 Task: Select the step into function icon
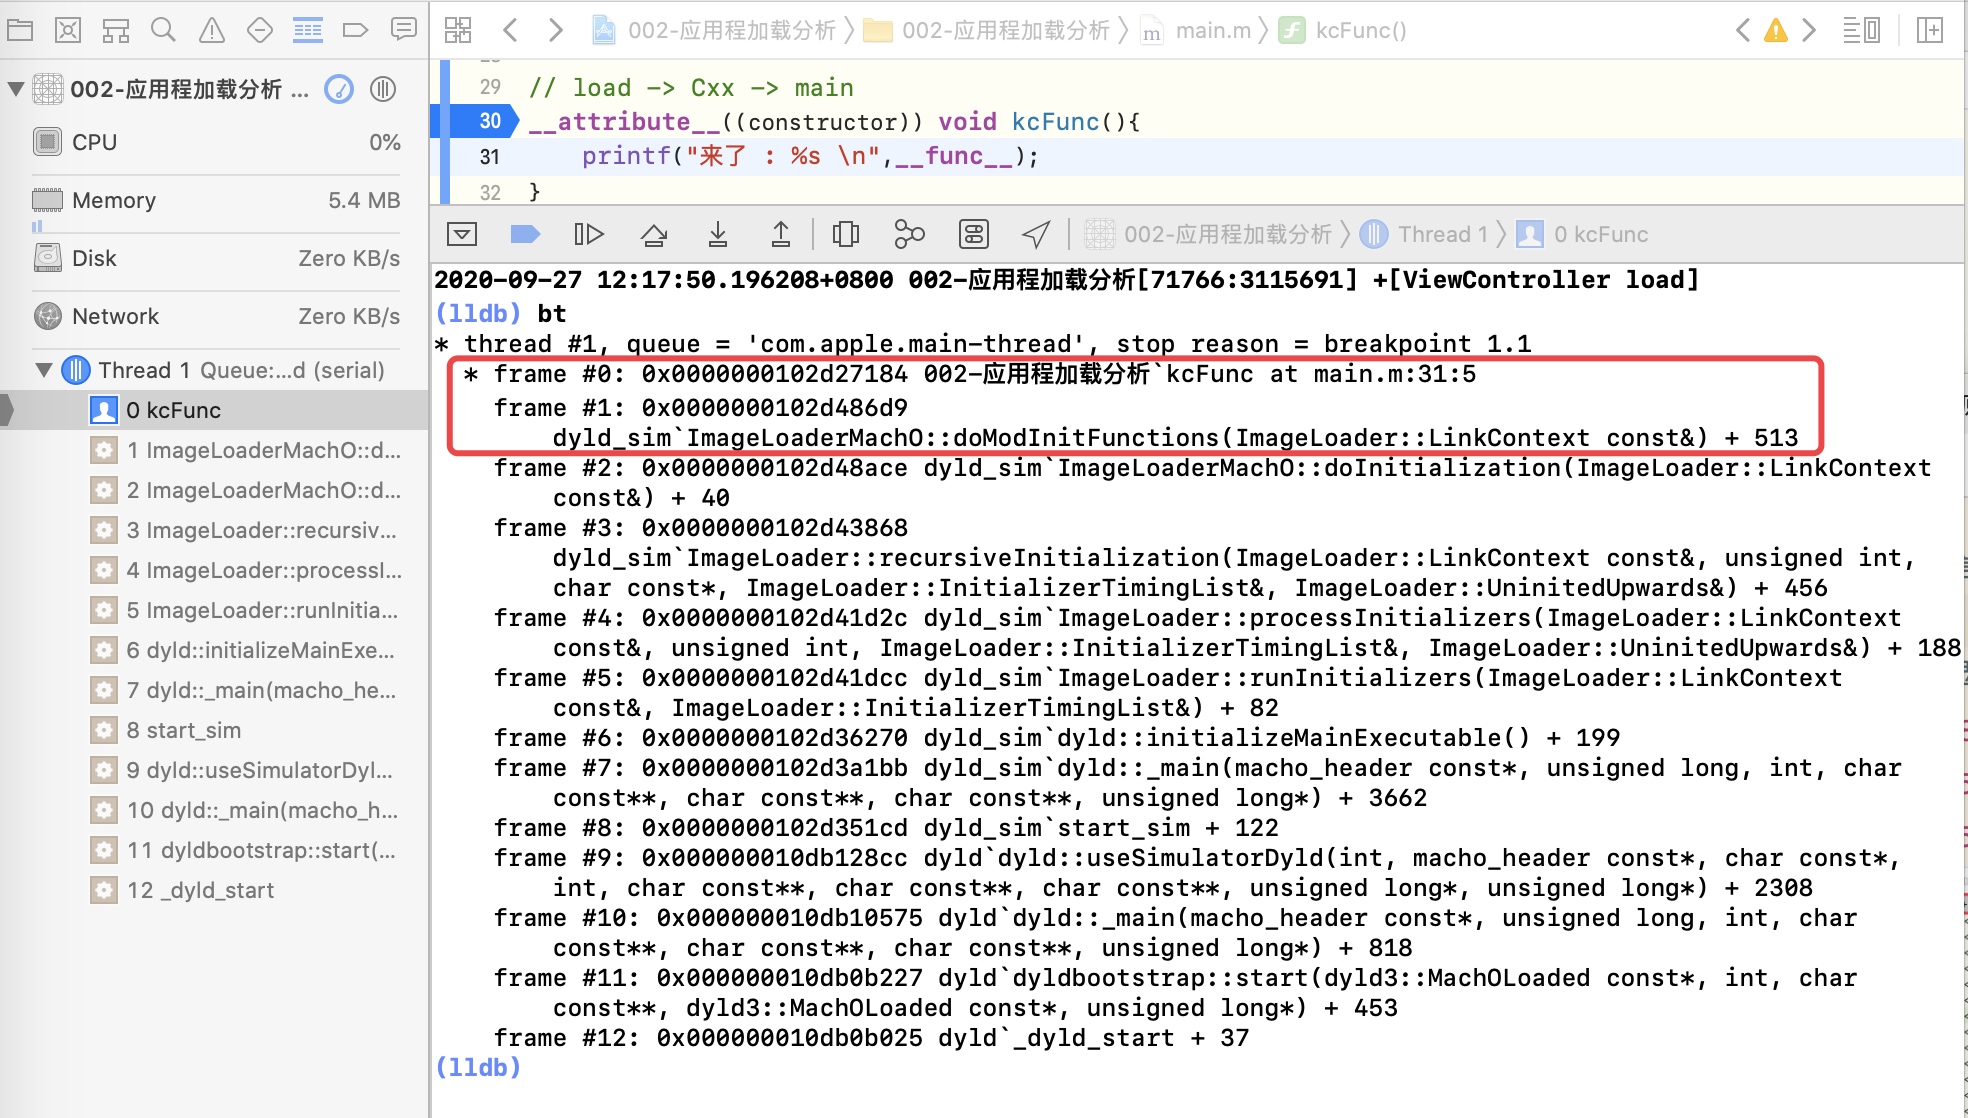click(718, 235)
